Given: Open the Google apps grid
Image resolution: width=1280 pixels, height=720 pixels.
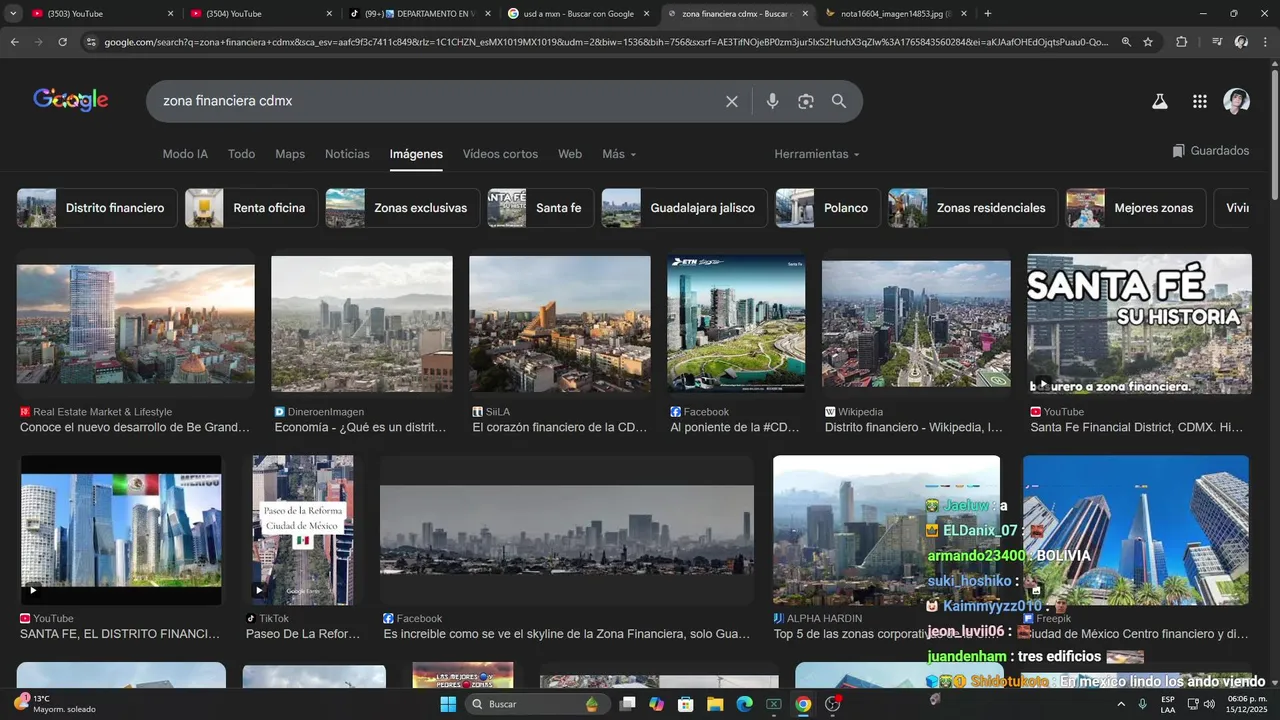Looking at the screenshot, I should 1200,101.
